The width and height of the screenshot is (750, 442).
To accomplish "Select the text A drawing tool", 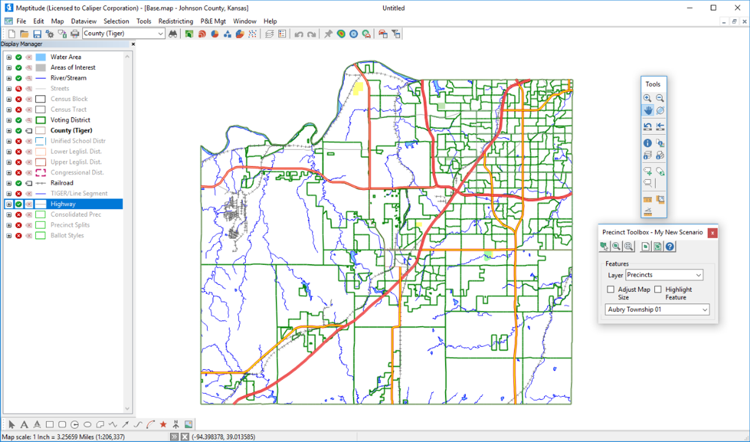I will pyautogui.click(x=24, y=424).
